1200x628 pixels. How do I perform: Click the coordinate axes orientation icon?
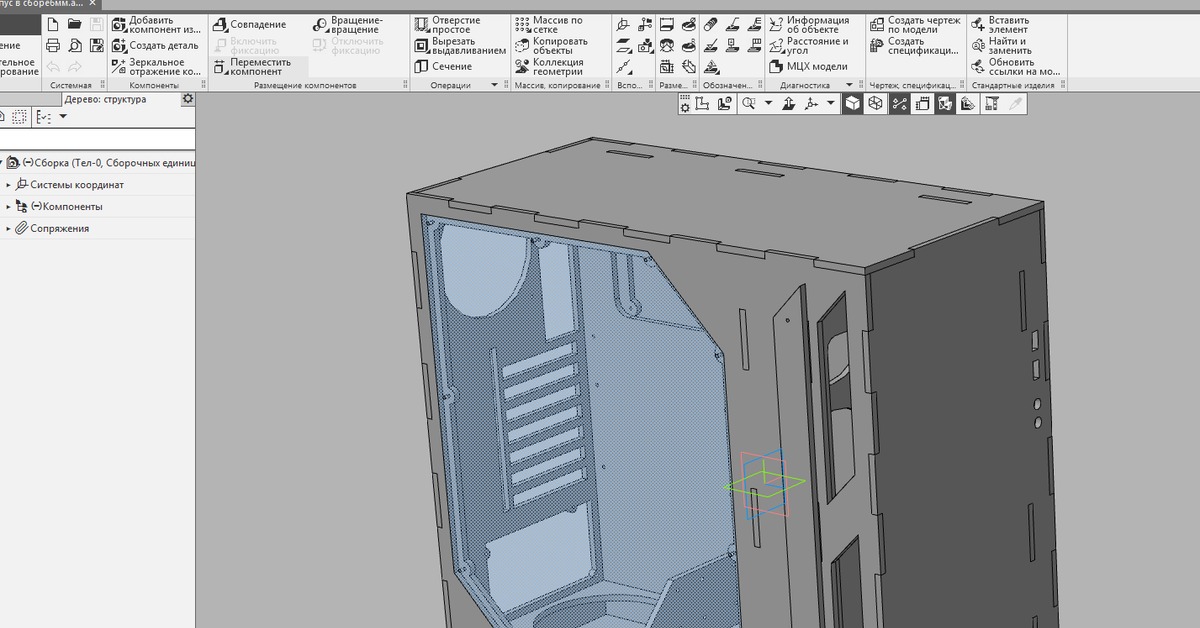[811, 103]
